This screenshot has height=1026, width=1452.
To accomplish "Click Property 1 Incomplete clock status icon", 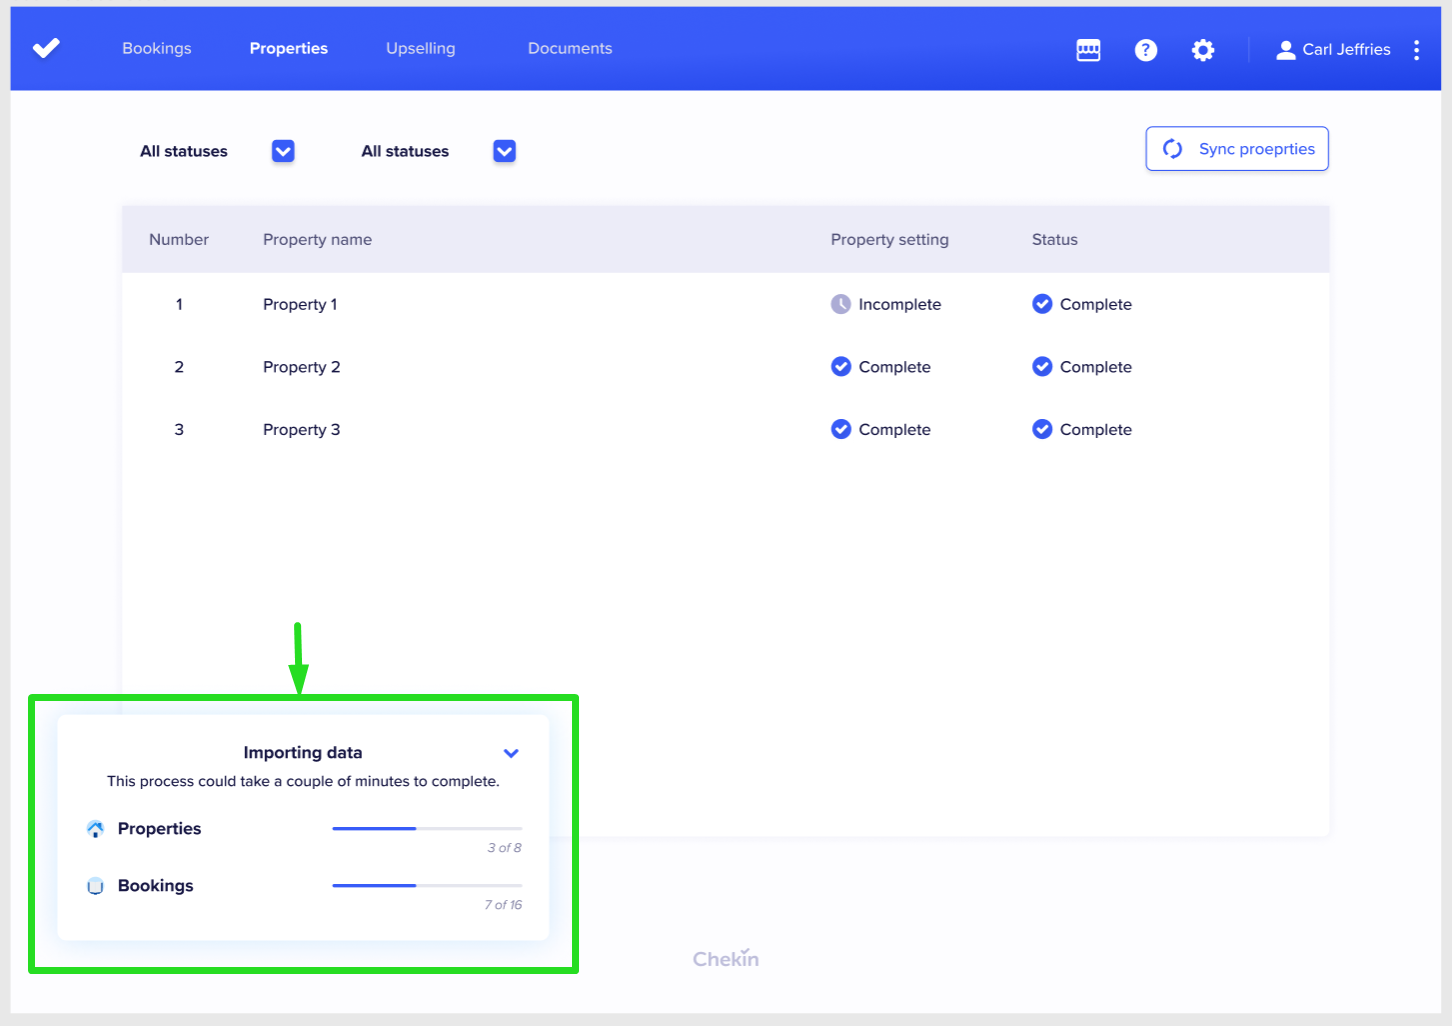I will tap(841, 304).
